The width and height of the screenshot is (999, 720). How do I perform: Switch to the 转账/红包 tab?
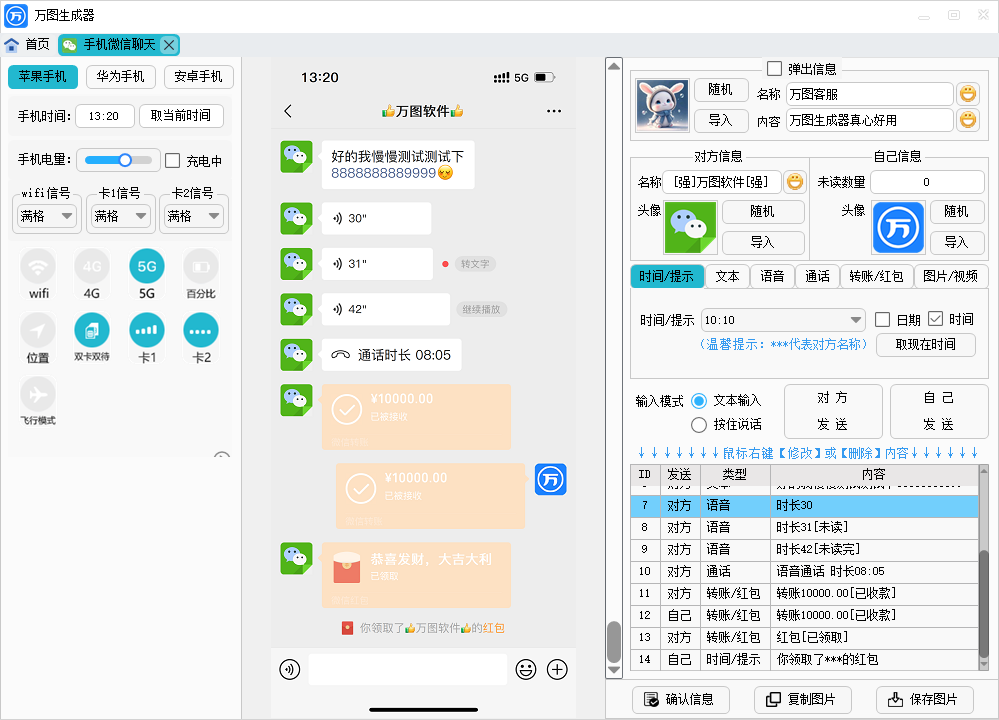coord(877,277)
